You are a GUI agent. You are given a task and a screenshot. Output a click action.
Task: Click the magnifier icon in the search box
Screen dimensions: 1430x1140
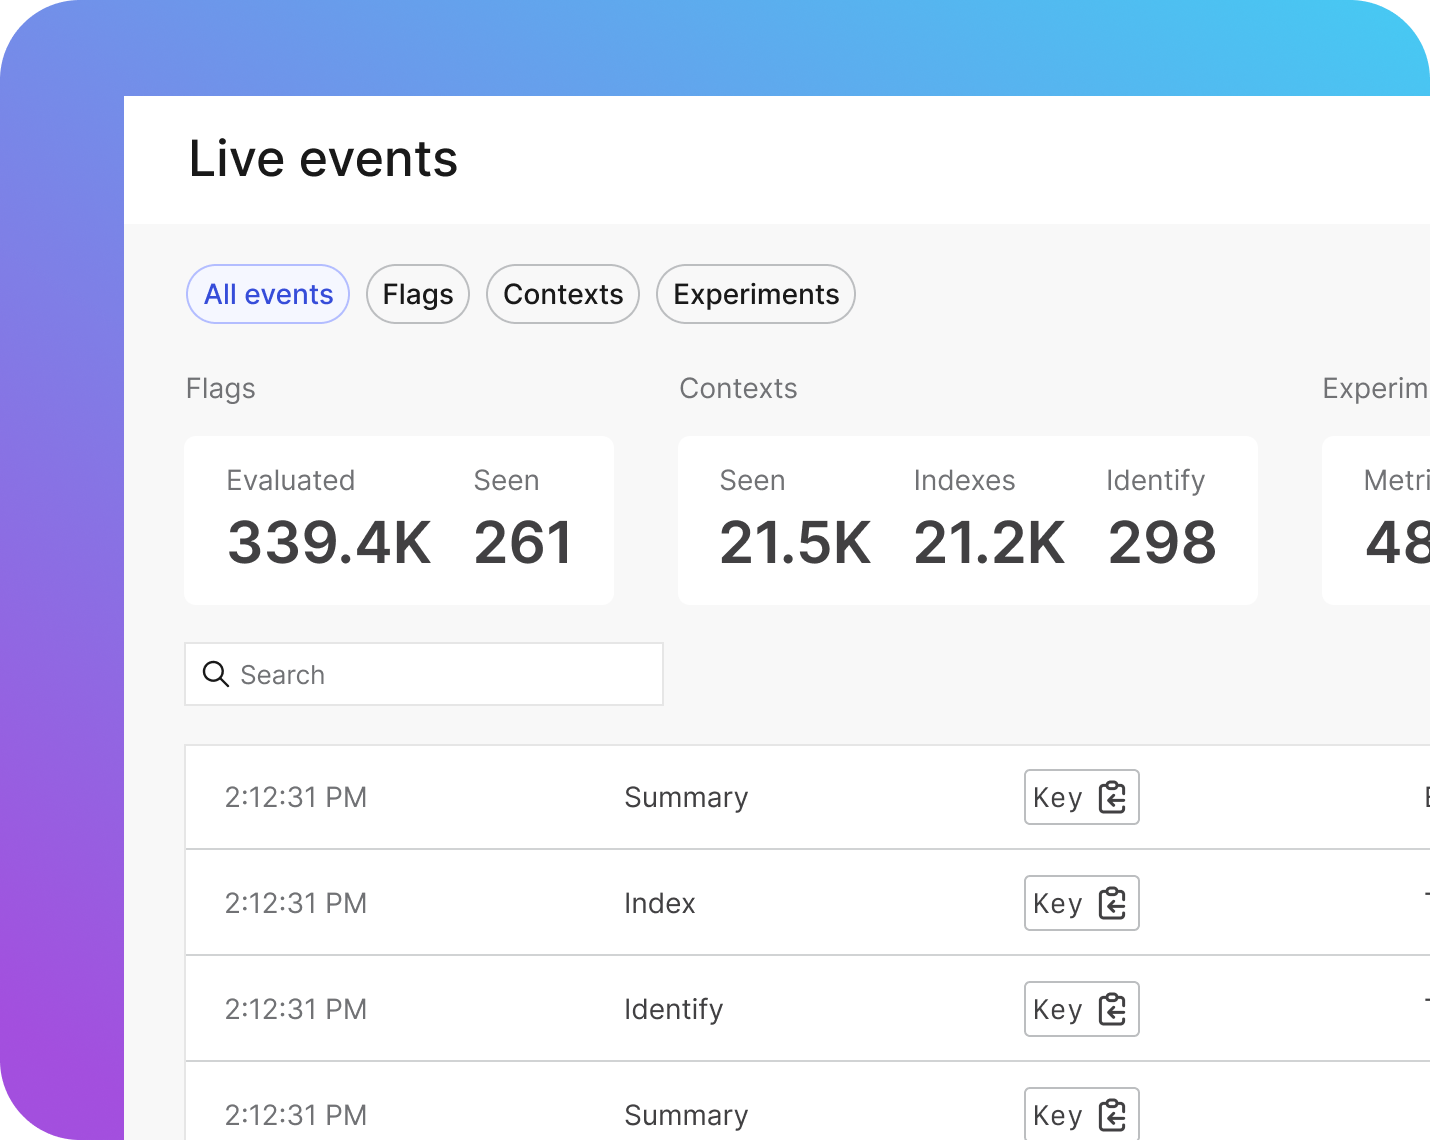pos(215,674)
